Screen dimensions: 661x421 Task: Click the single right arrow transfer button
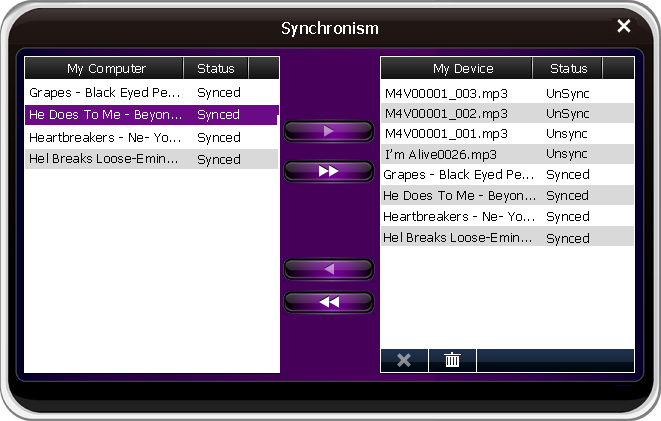[x=329, y=131]
